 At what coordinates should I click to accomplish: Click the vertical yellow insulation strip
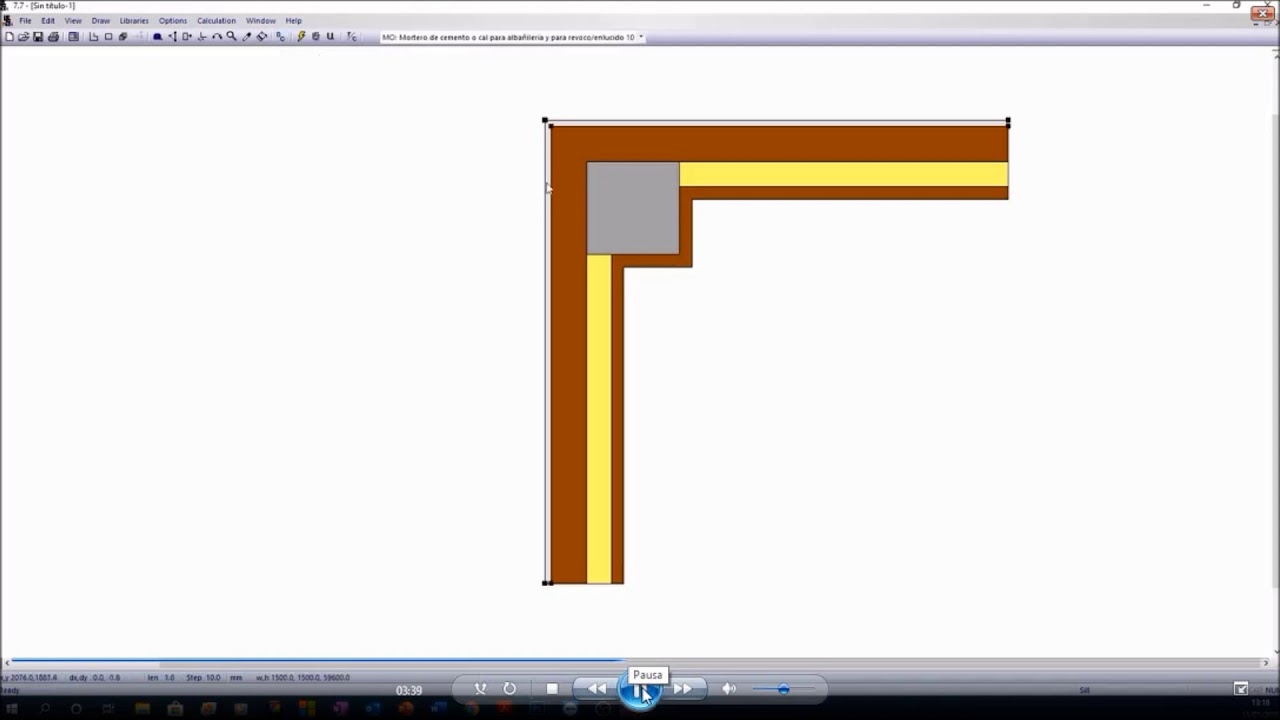coord(598,418)
